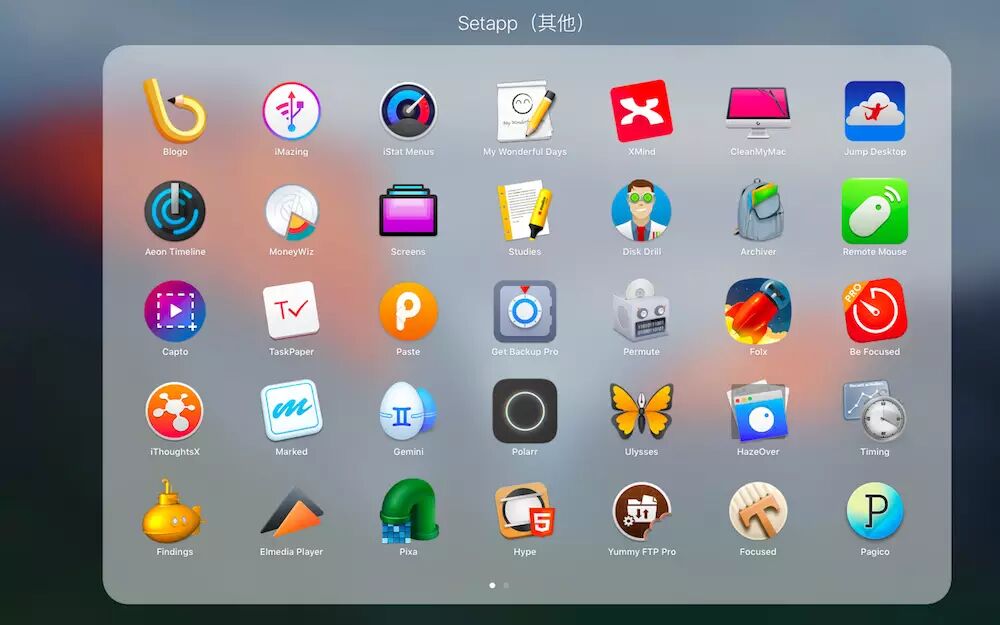Launch the Screens app
The image size is (1000, 625).
point(408,211)
